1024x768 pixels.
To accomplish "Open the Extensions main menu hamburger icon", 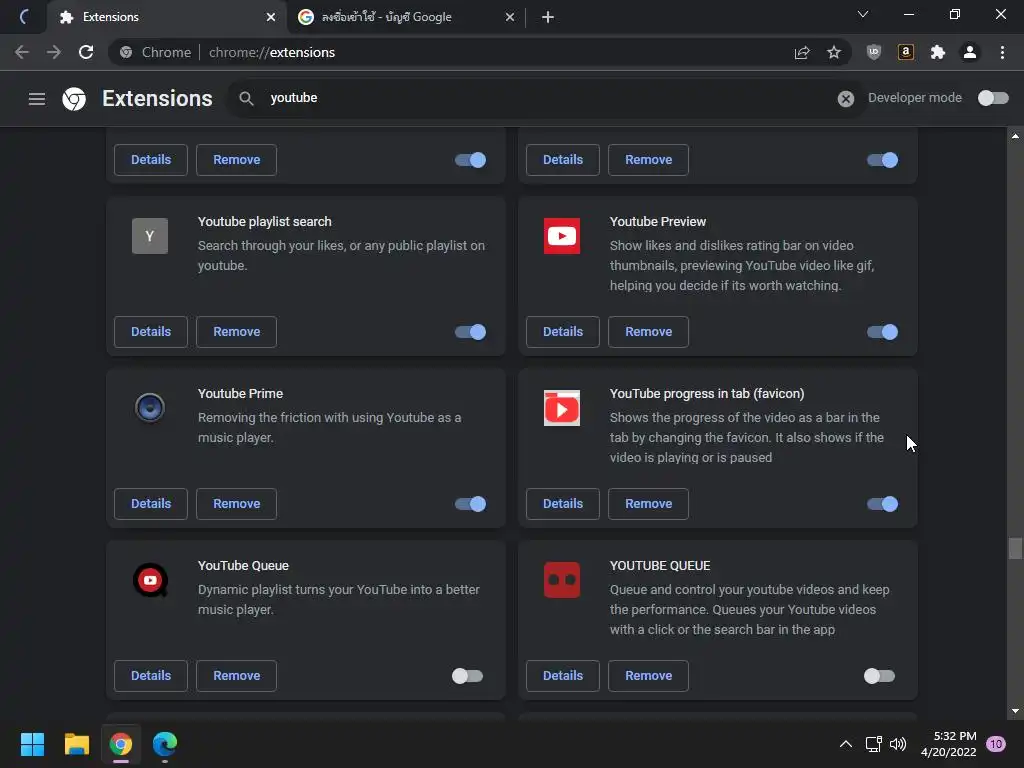I will 37,99.
